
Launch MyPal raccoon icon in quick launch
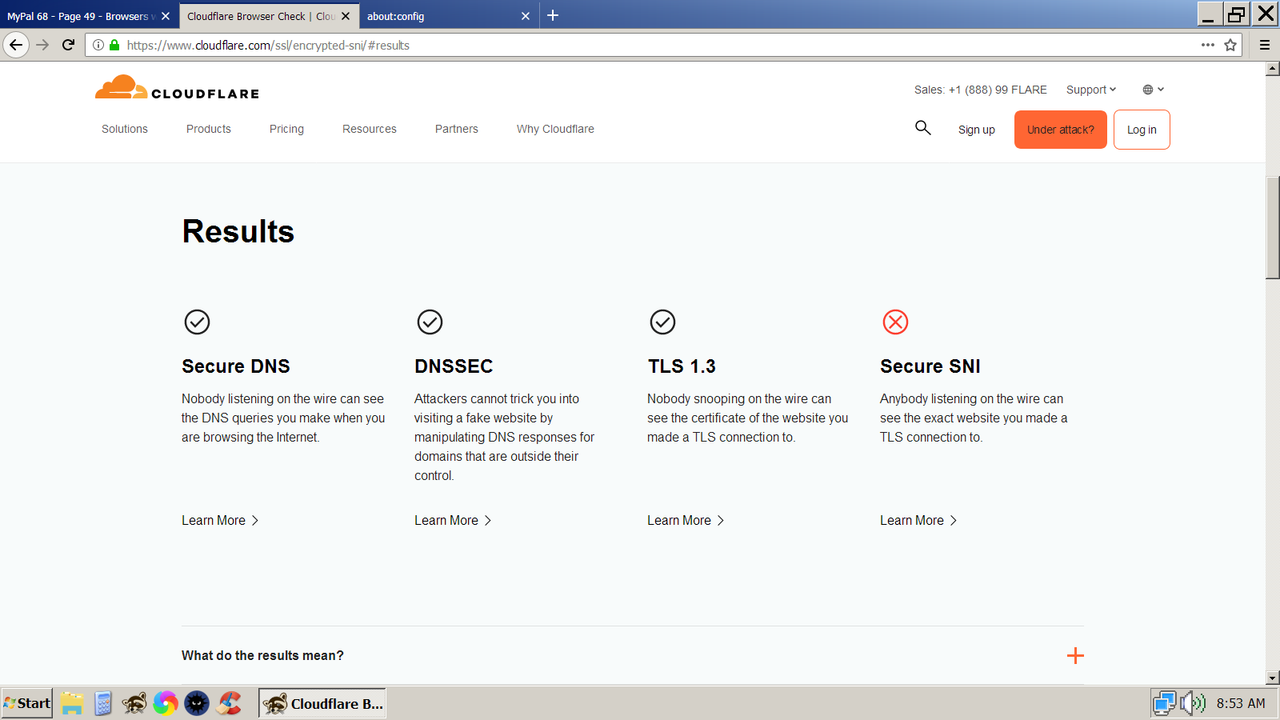pos(134,704)
